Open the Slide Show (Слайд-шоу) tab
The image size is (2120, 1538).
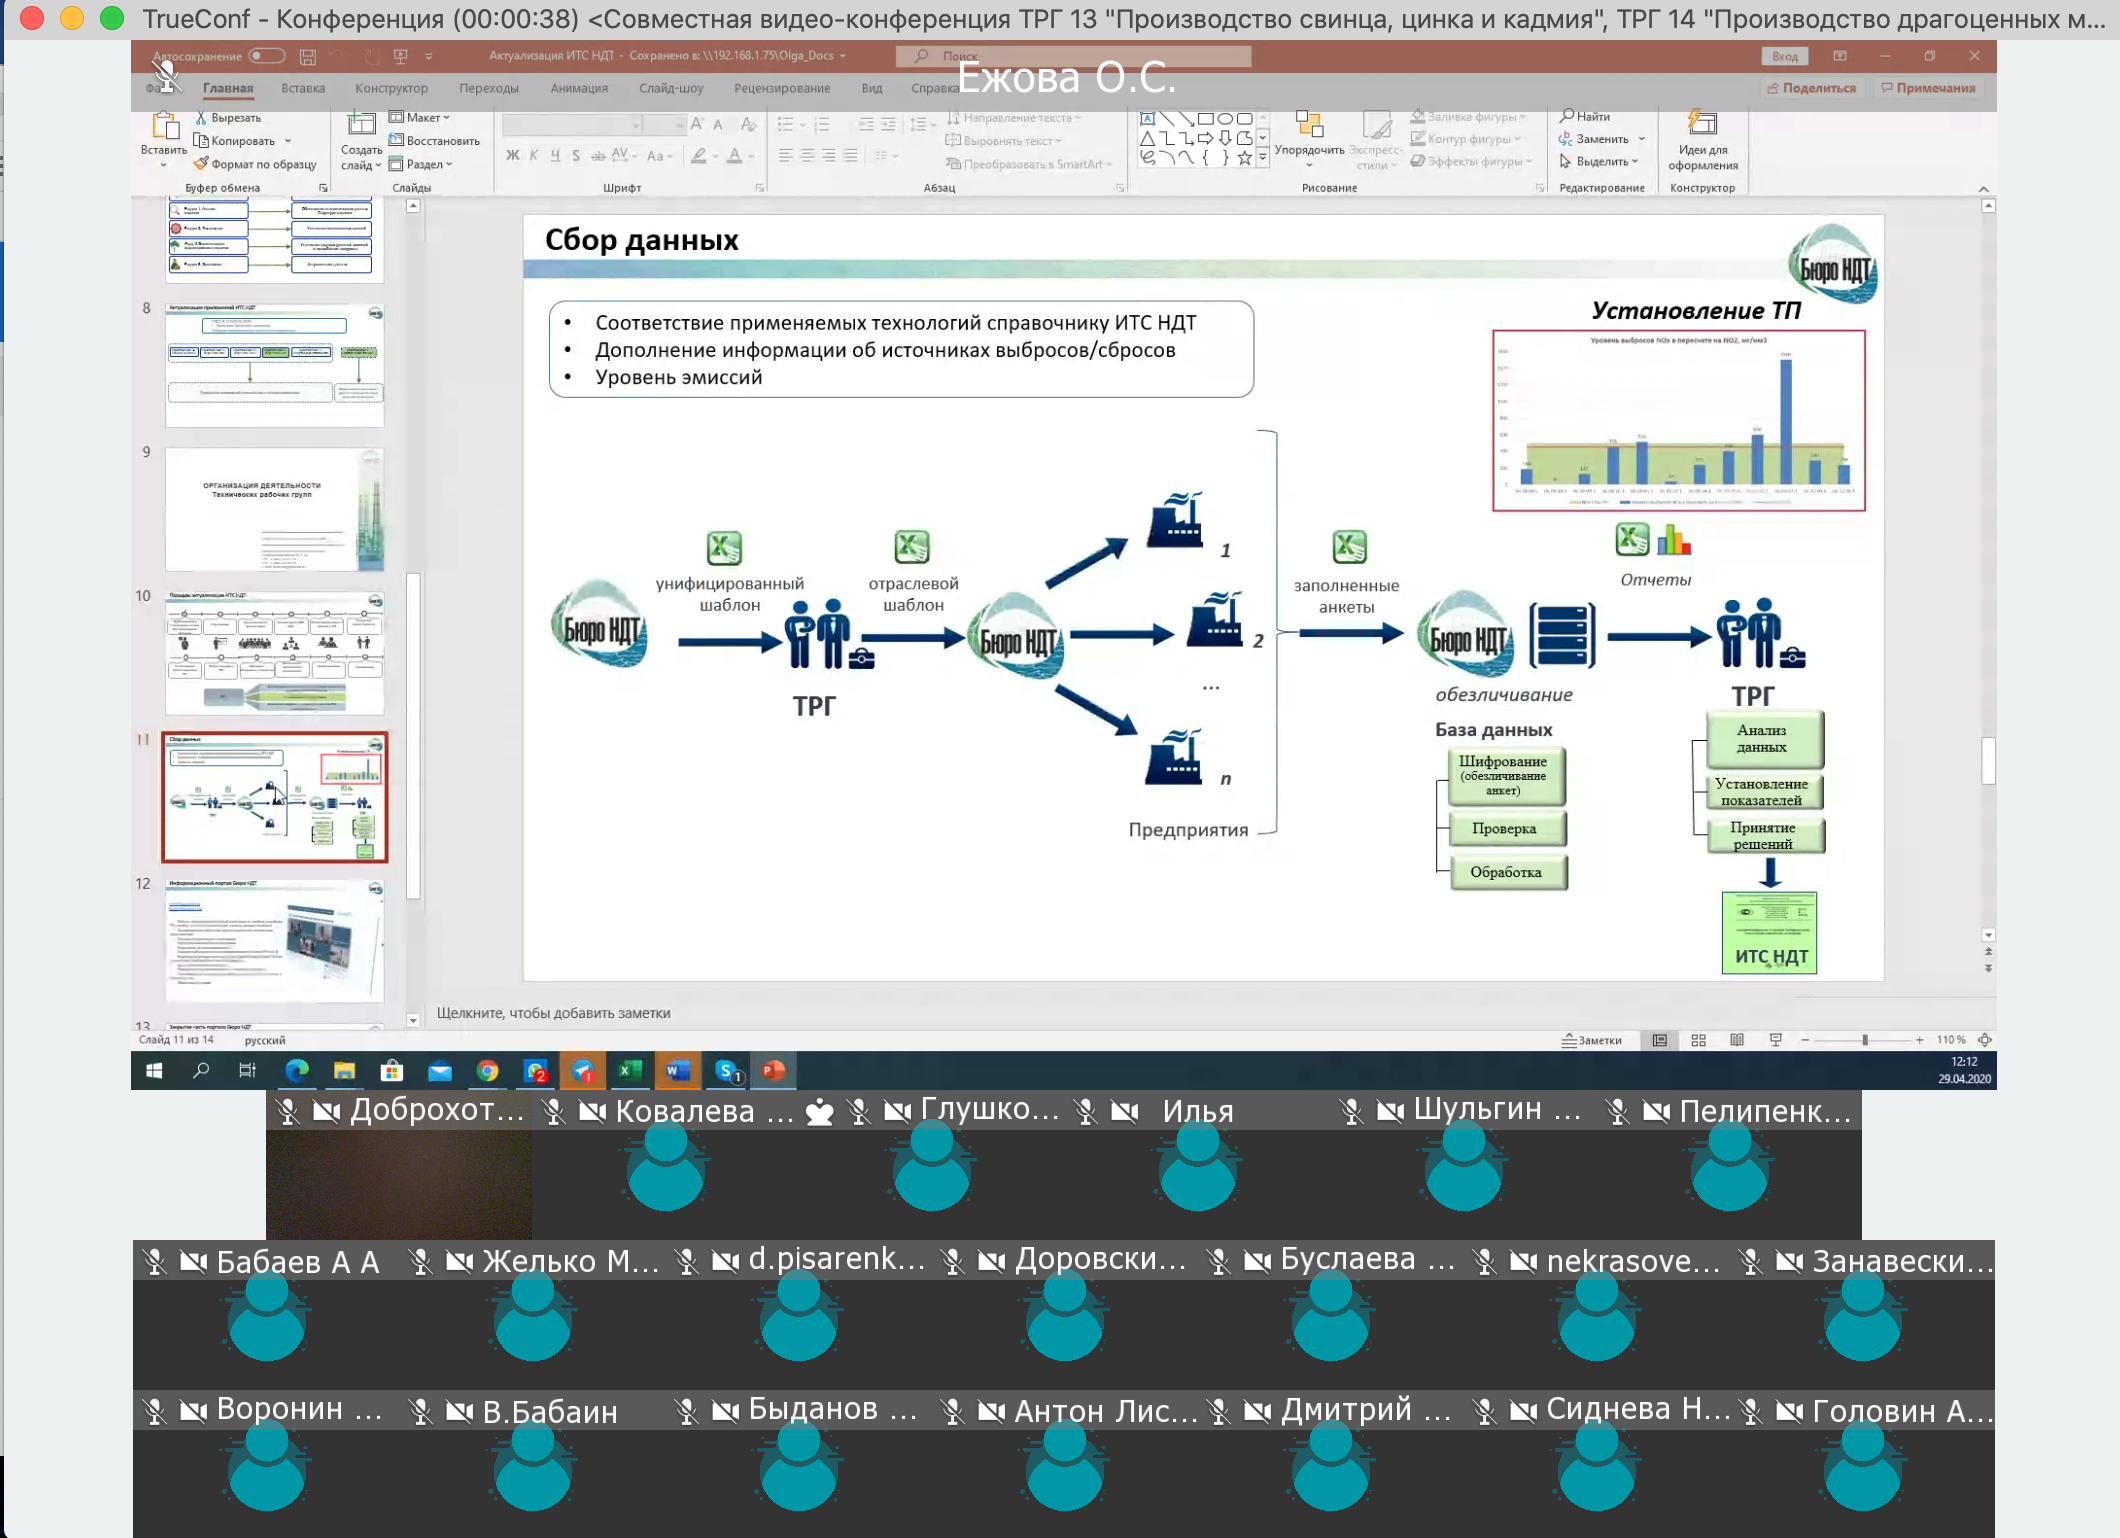tap(671, 88)
